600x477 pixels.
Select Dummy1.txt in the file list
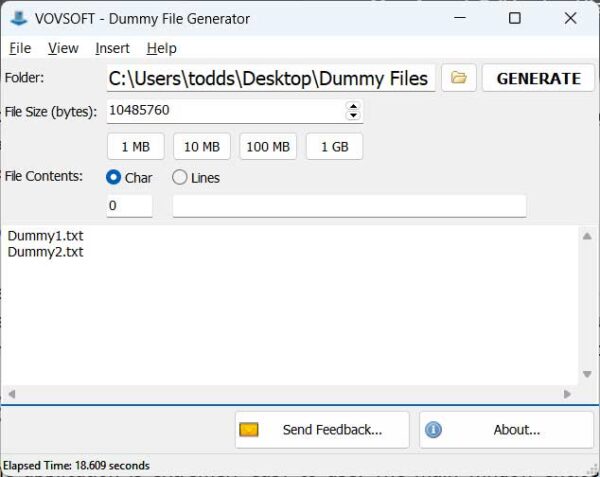point(45,236)
